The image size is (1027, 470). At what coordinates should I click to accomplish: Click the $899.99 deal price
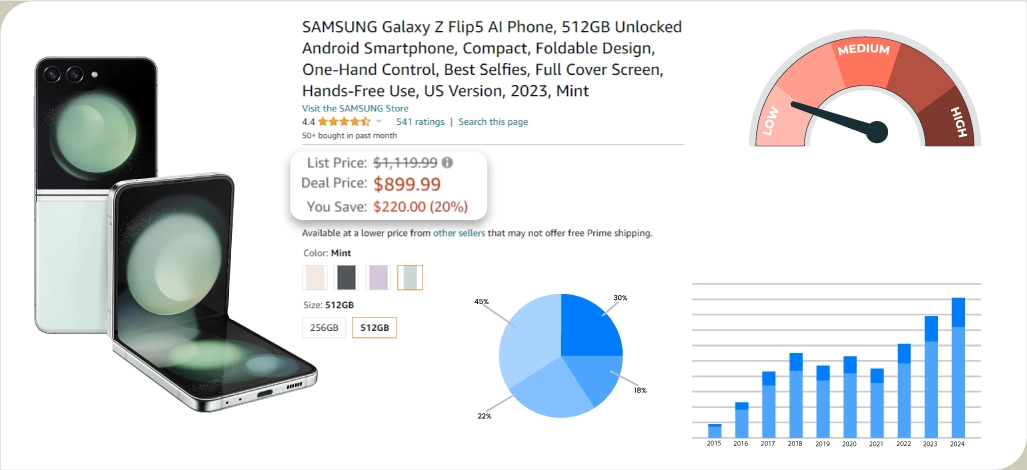406,183
